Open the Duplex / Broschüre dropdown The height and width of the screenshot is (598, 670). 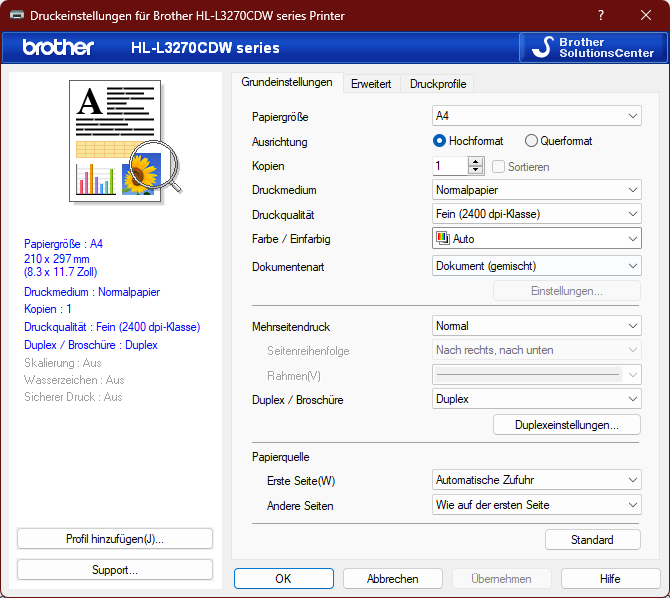click(536, 399)
